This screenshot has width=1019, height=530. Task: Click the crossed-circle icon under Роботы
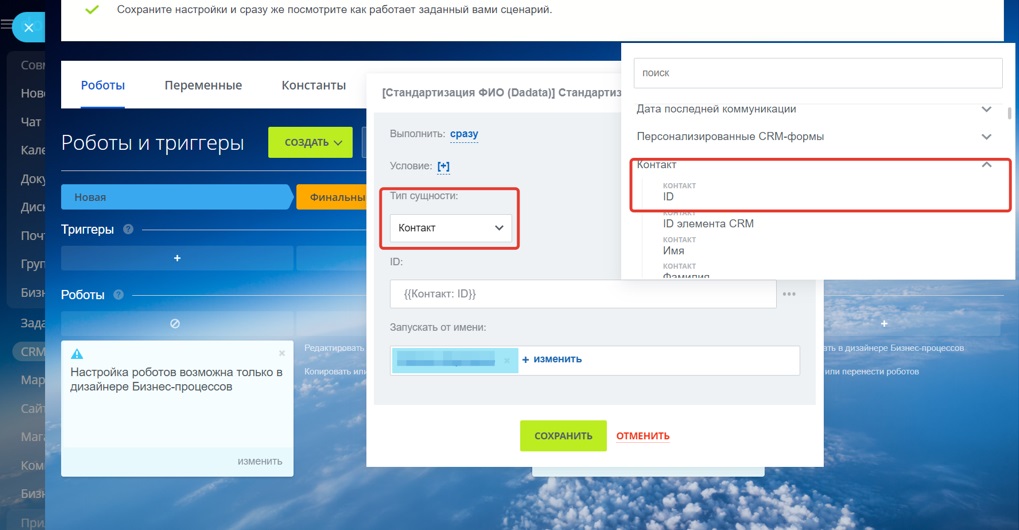tap(175, 323)
